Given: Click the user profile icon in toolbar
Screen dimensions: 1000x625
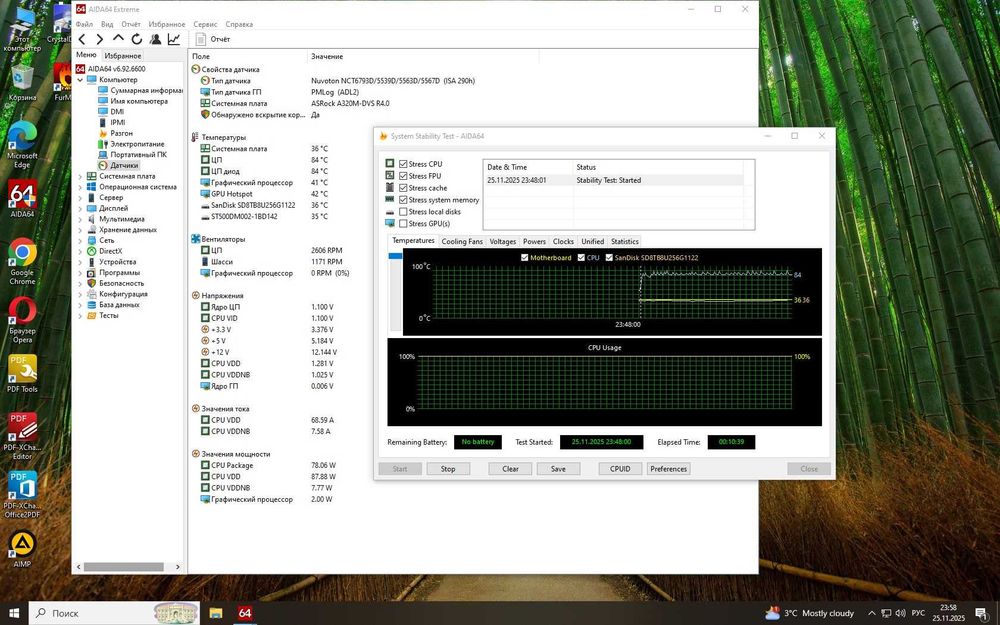Looking at the screenshot, I should [x=155, y=40].
